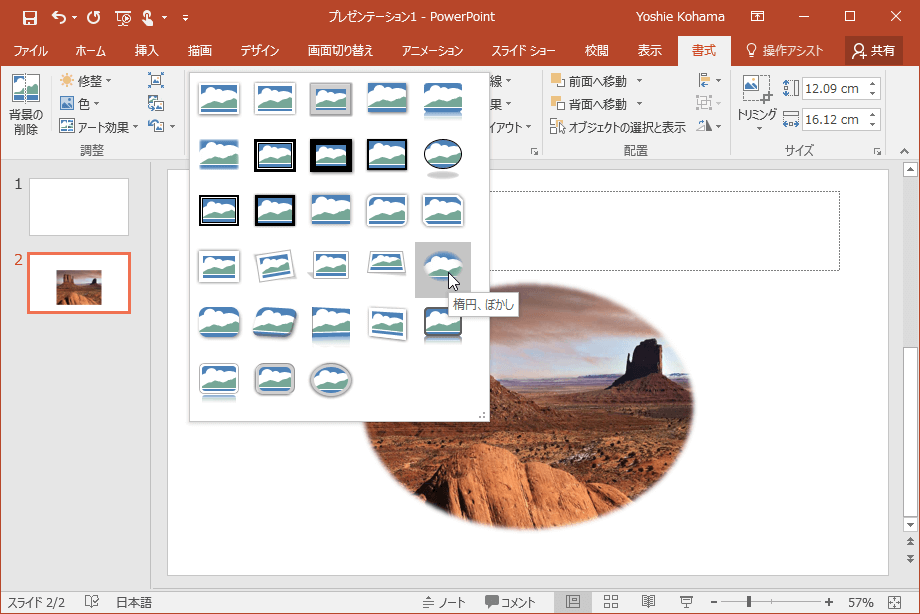Screen dimensions: 920x614
Task: Open 前面へ移動 dropdown arrow
Action: [x=640, y=81]
